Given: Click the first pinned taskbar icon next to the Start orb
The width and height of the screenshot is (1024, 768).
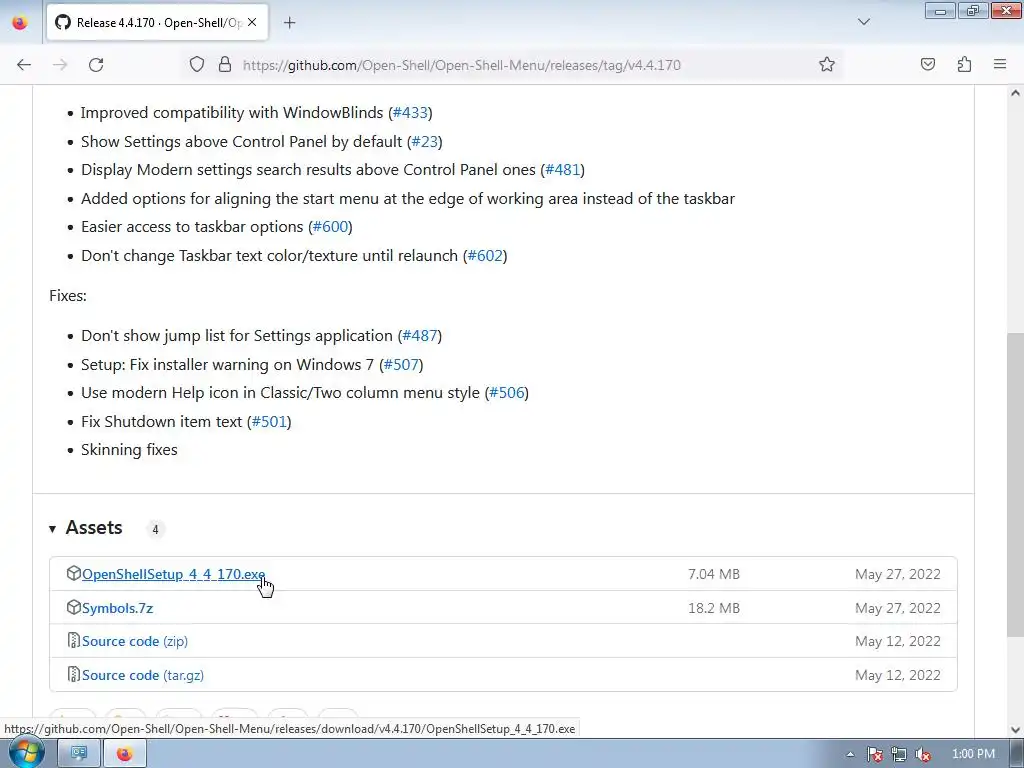Looking at the screenshot, I should pos(78,754).
